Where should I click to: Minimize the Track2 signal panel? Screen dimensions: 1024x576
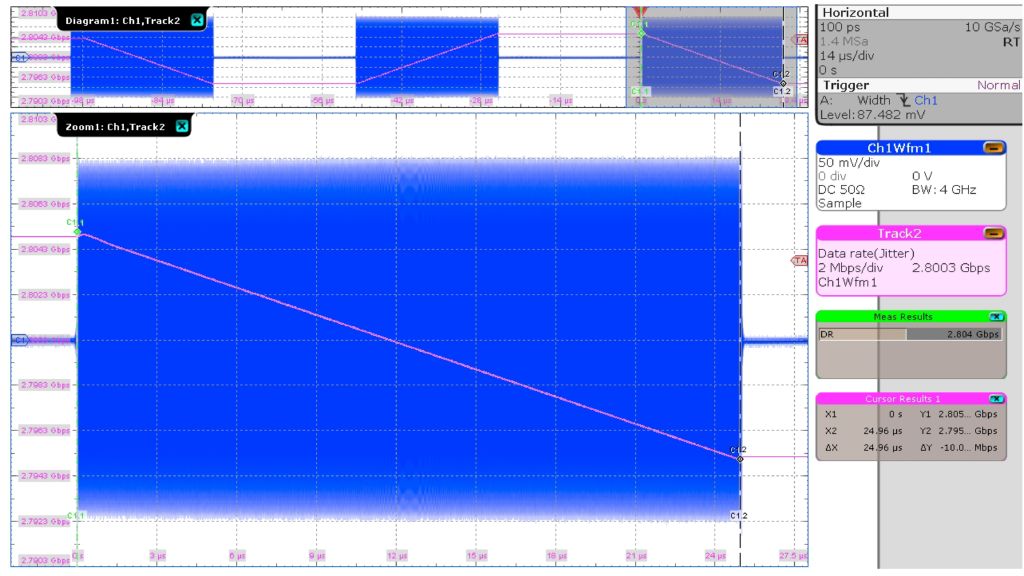pos(993,234)
